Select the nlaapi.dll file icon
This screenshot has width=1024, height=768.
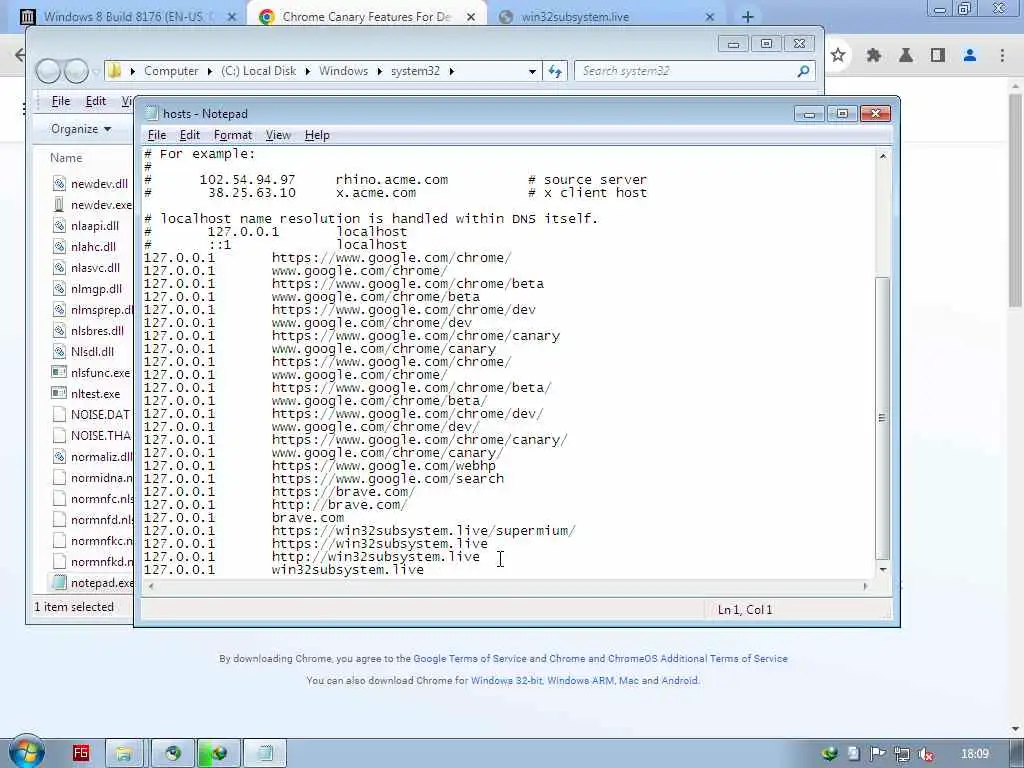[59, 225]
